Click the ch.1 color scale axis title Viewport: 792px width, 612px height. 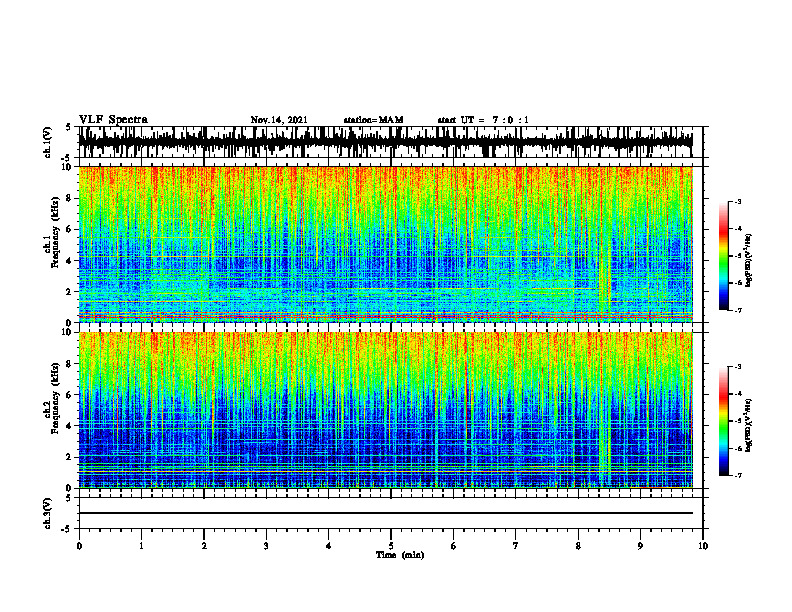tap(749, 261)
